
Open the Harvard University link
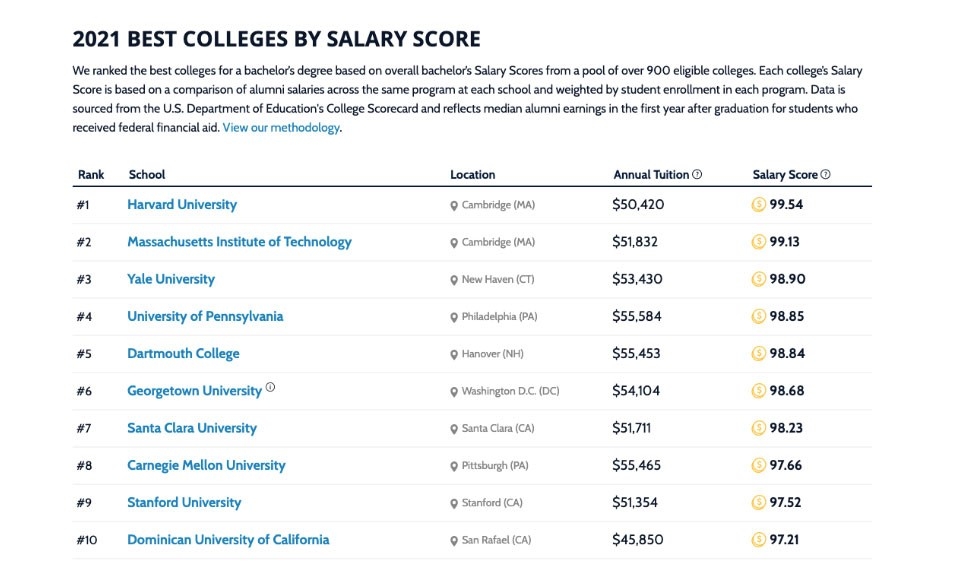click(182, 205)
